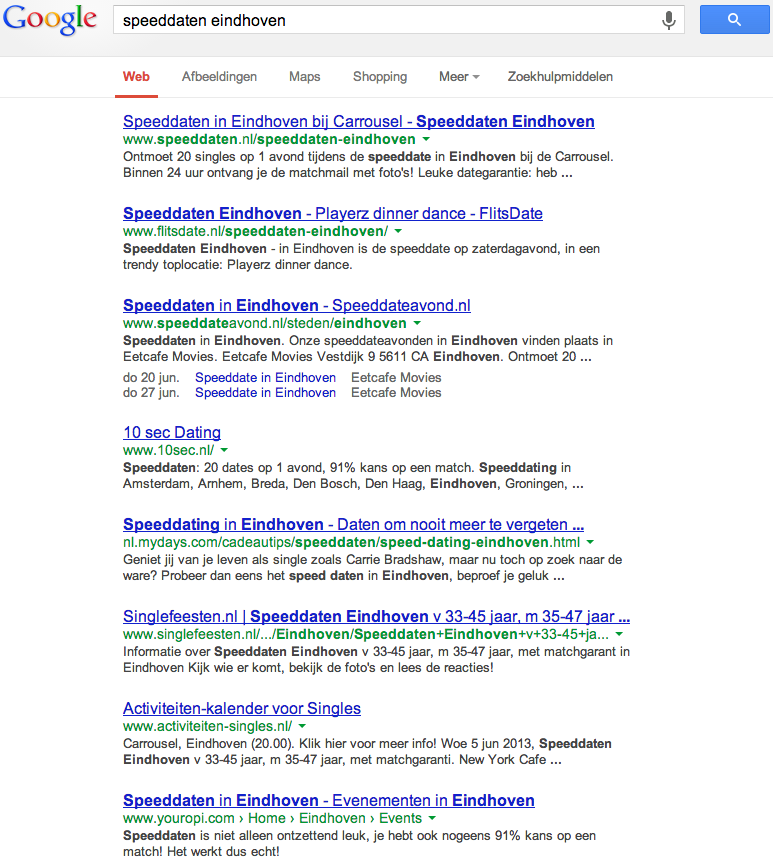This screenshot has width=773, height=857.
Task: Open 'Speeddaten Eindhoven - Playerz dinner dance' result
Action: pyautogui.click(x=333, y=213)
